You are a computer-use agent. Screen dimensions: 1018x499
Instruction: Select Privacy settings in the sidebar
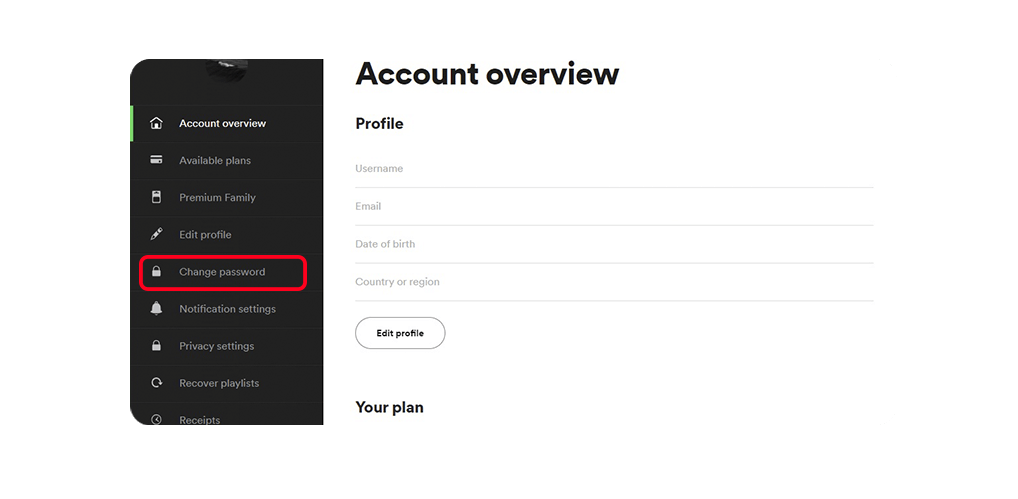227,346
